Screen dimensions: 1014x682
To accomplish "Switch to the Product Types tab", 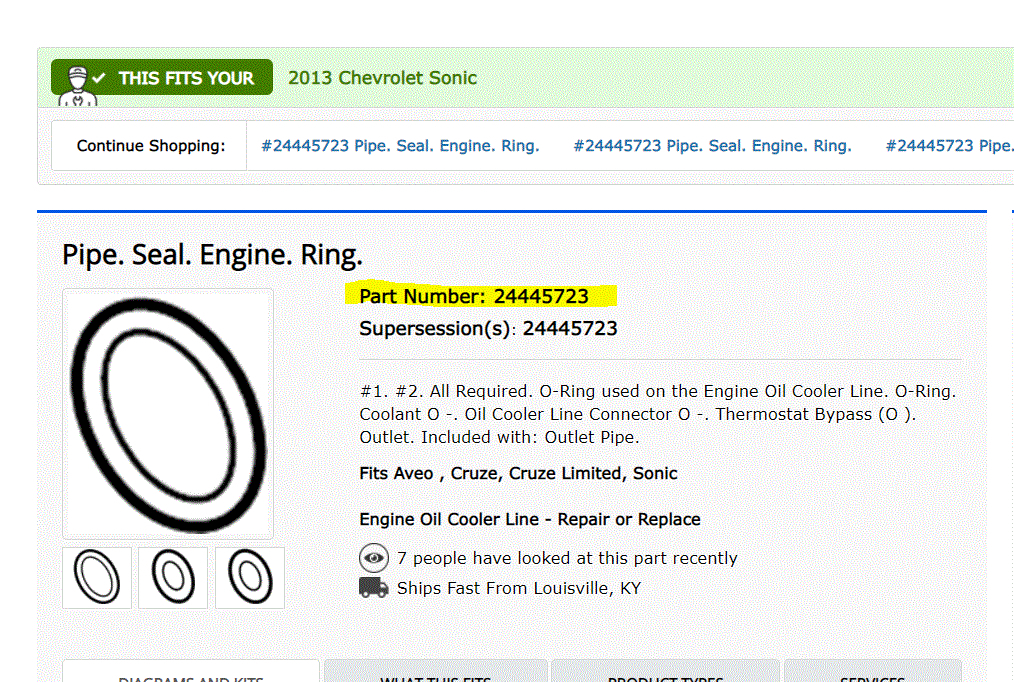I will 665,674.
